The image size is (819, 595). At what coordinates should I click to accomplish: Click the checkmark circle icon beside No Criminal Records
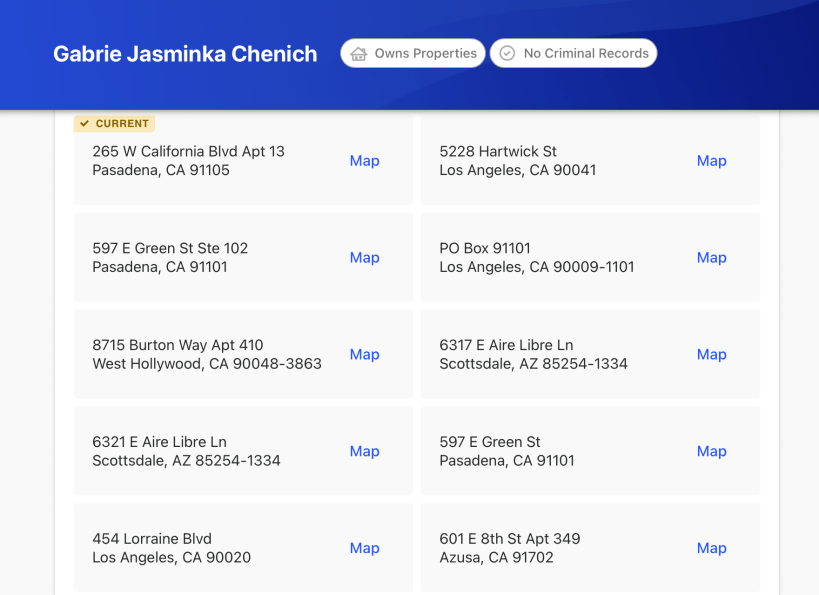click(507, 54)
